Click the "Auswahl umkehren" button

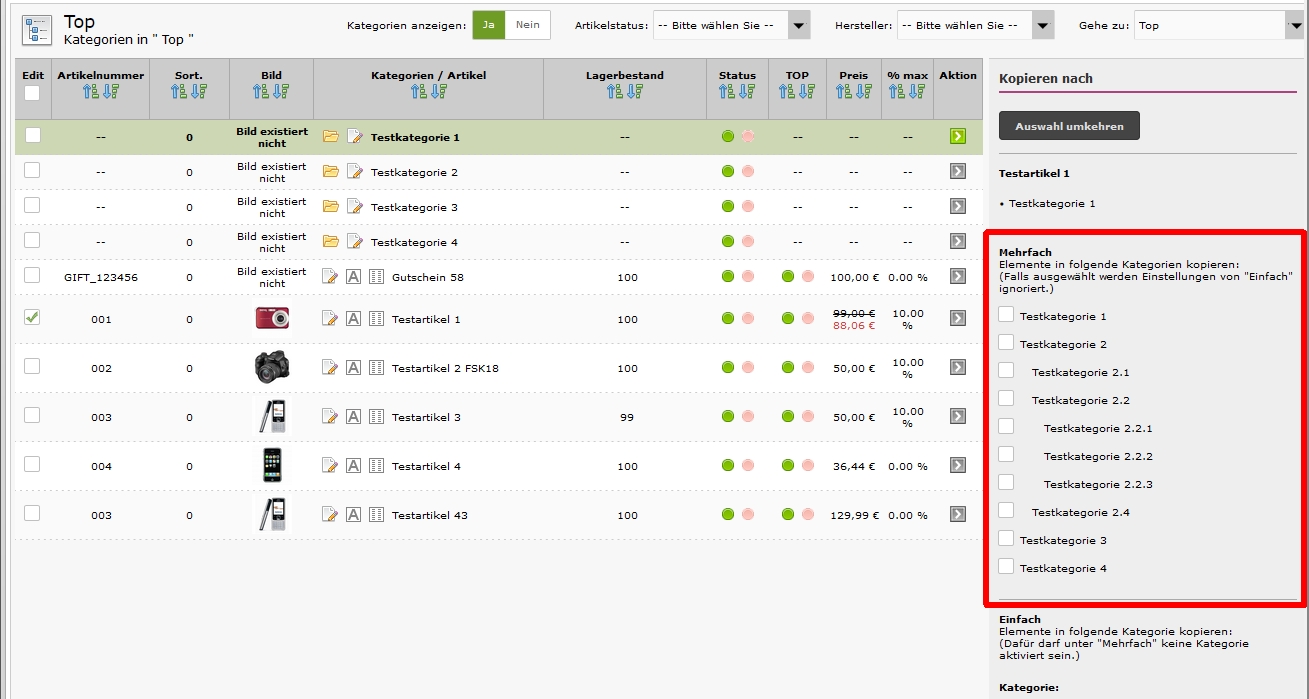pos(1069,126)
